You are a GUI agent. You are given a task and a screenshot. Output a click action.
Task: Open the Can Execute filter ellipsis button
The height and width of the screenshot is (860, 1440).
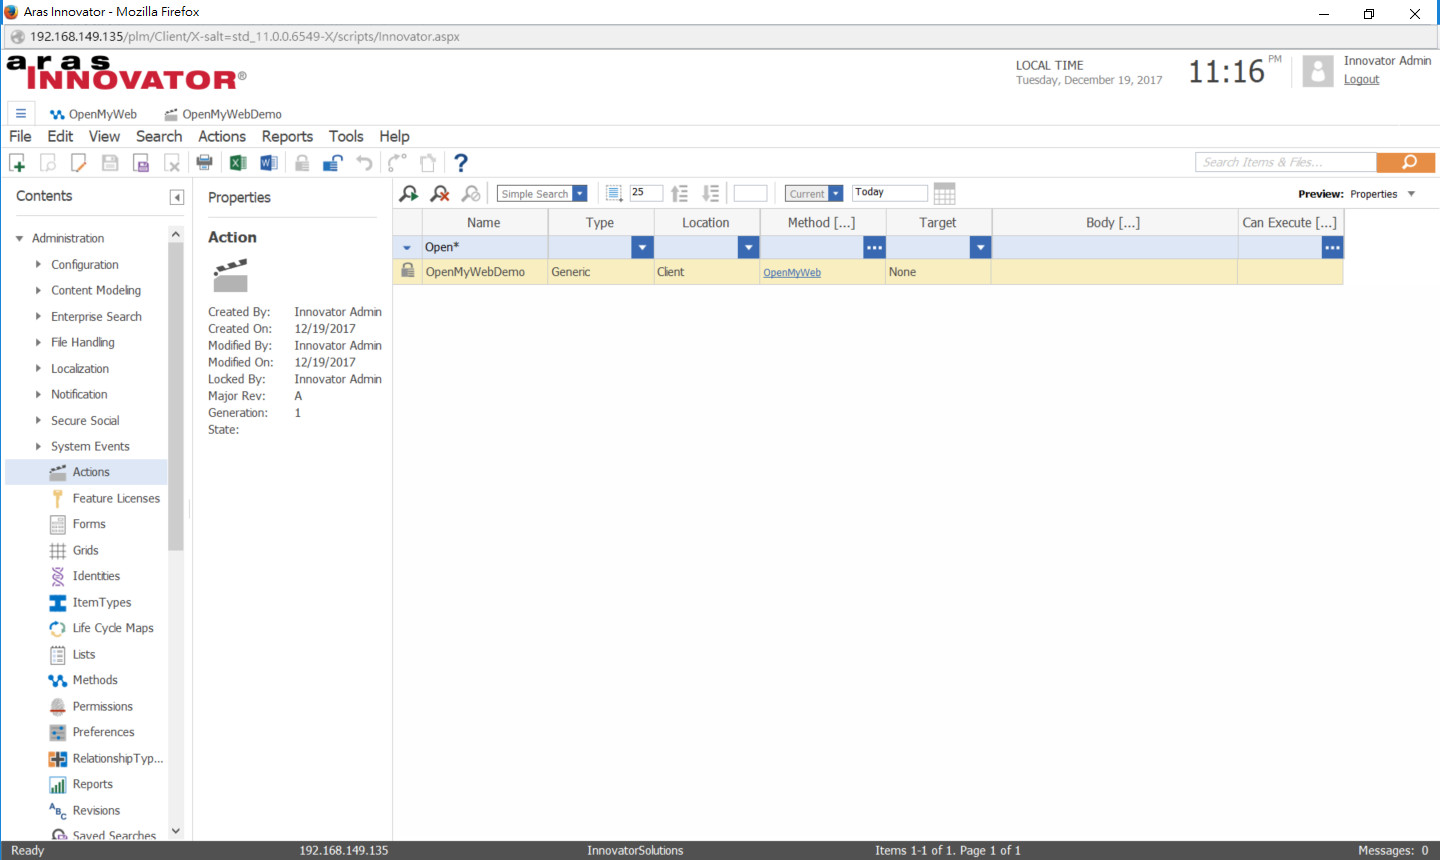tap(1332, 247)
